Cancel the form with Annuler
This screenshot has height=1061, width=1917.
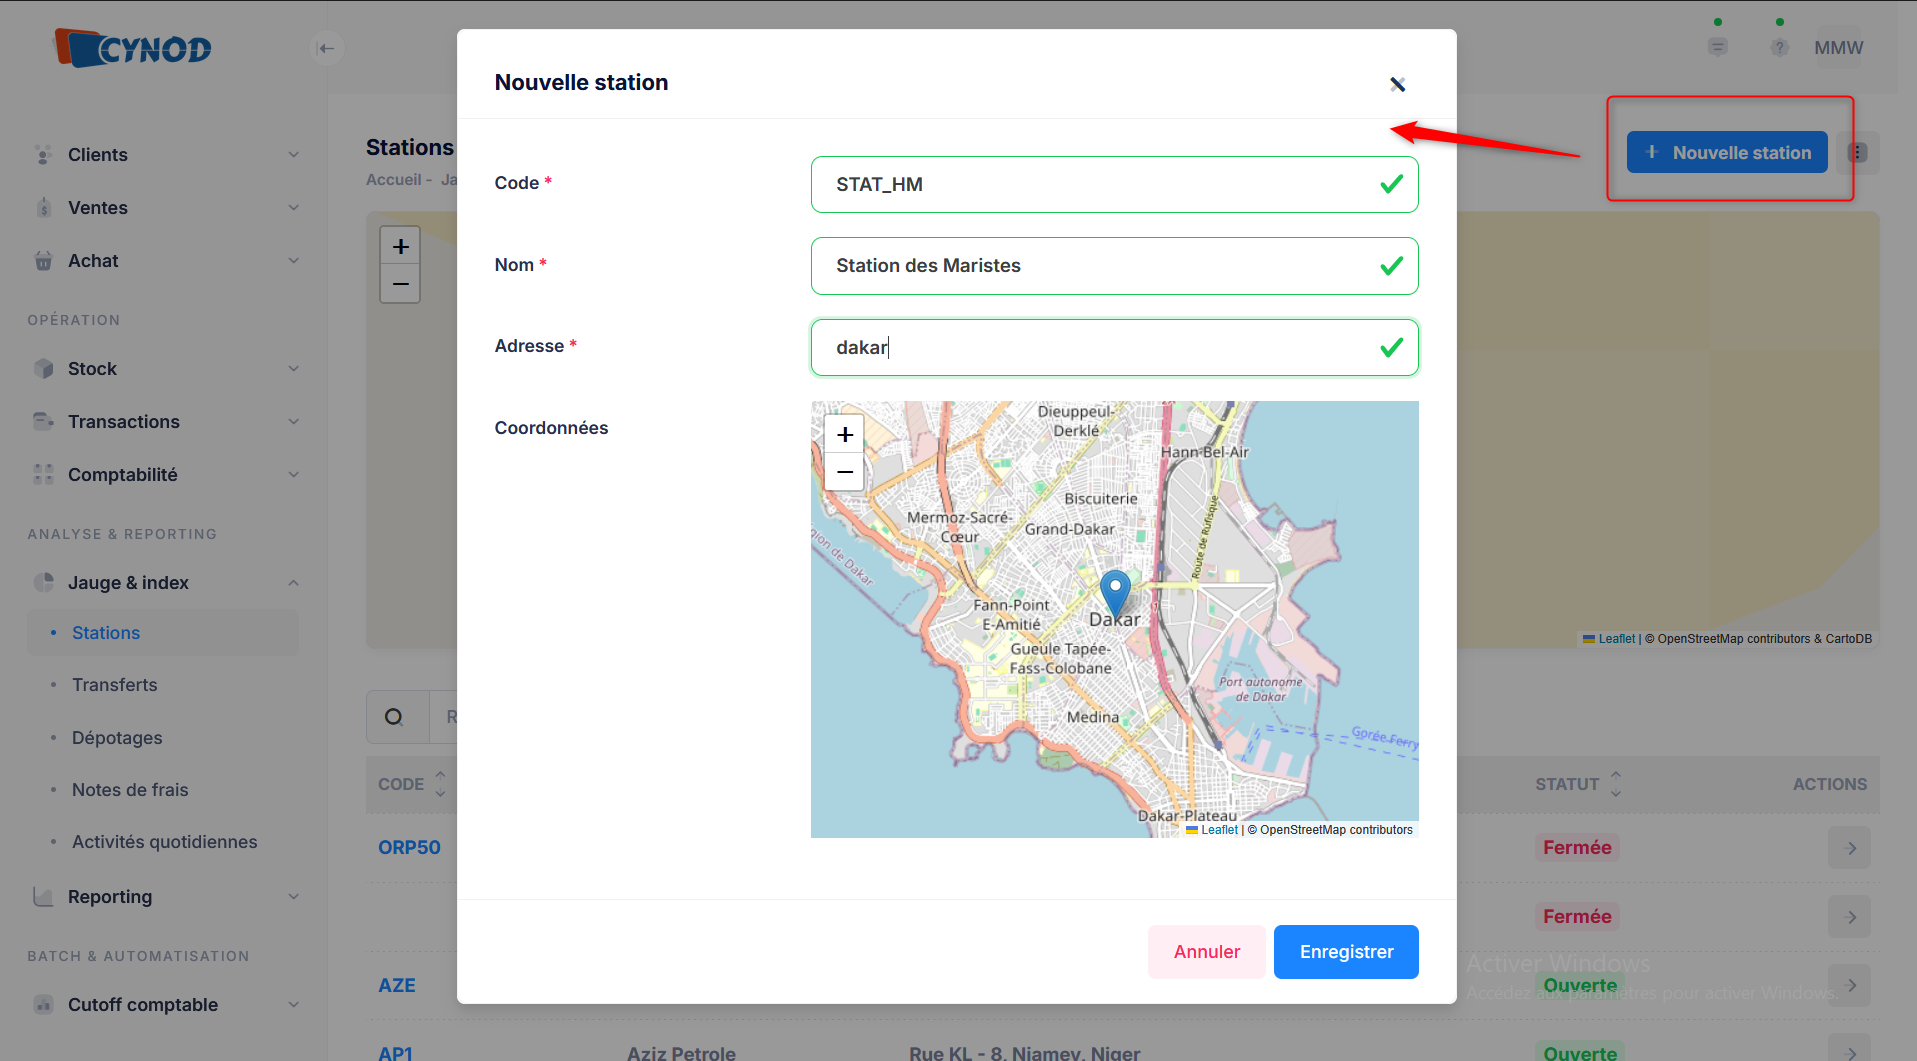tap(1206, 952)
